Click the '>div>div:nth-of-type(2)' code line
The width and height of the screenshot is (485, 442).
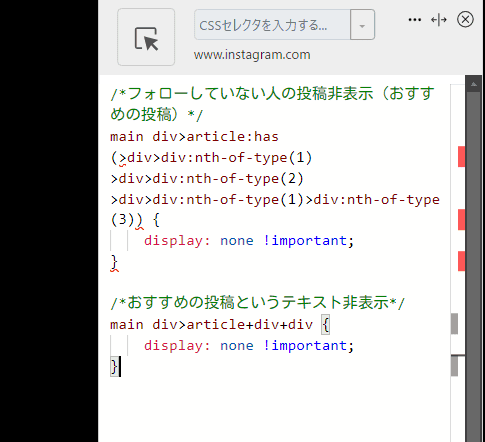207,179
